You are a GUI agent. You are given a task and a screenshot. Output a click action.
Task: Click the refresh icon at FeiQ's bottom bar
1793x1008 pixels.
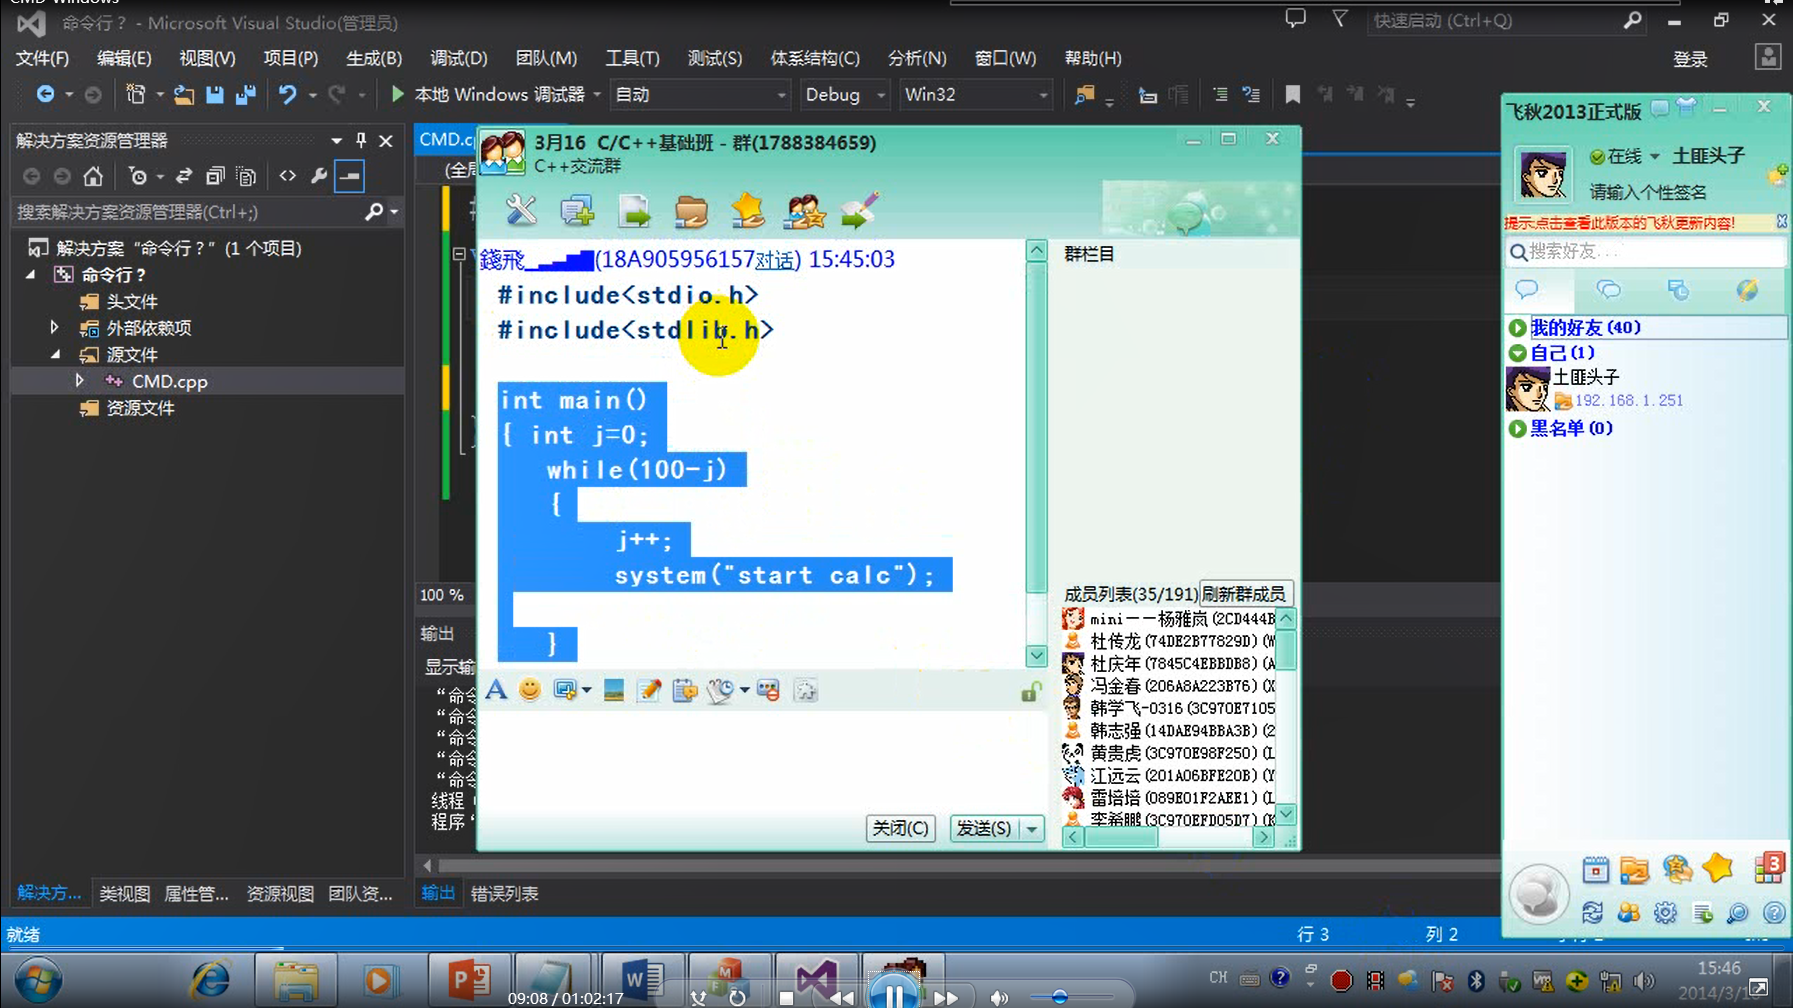tap(1593, 912)
